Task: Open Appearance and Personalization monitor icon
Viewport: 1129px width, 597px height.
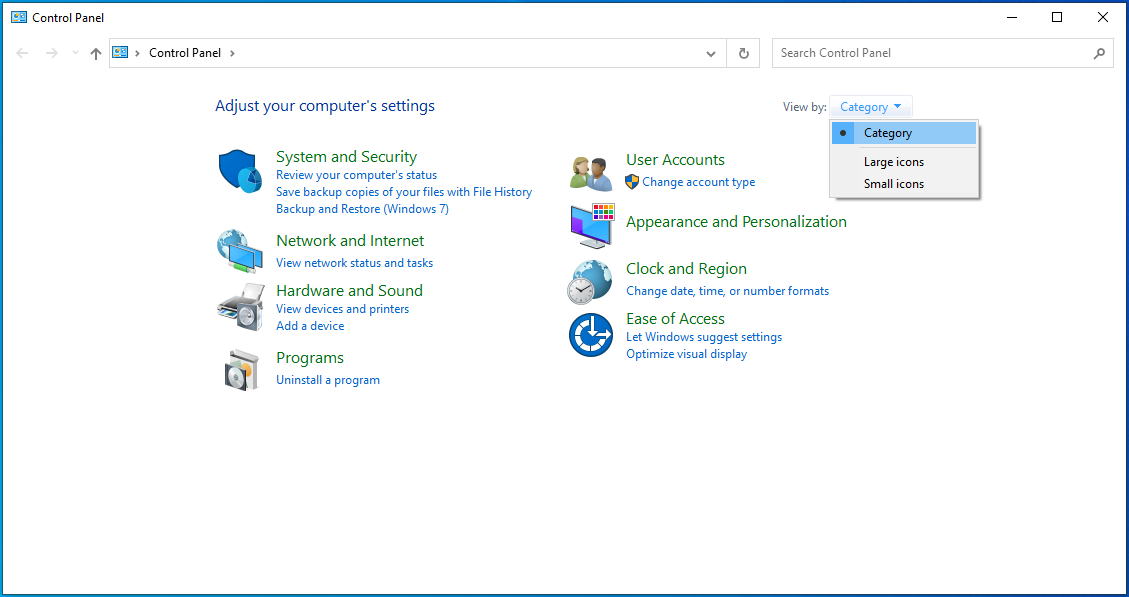Action: point(591,226)
